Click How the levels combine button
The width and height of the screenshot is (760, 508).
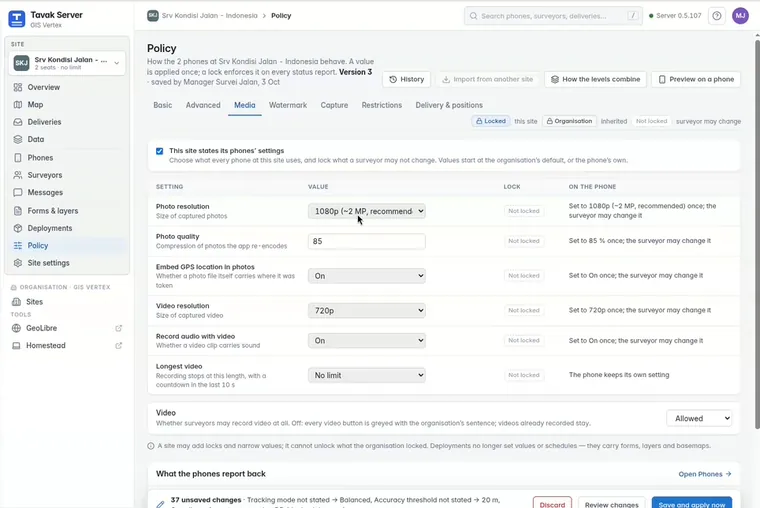[596, 79]
